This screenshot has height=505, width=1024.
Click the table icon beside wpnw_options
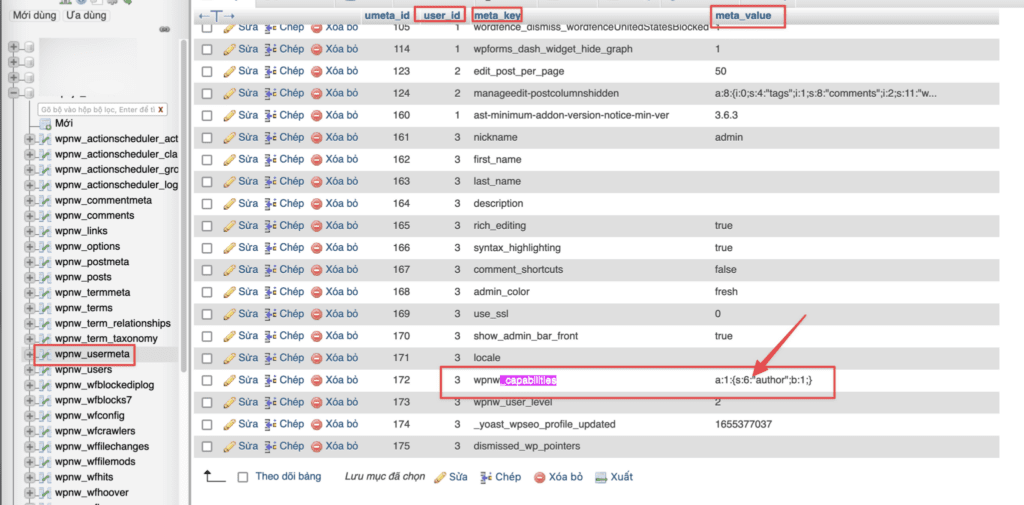click(45, 246)
